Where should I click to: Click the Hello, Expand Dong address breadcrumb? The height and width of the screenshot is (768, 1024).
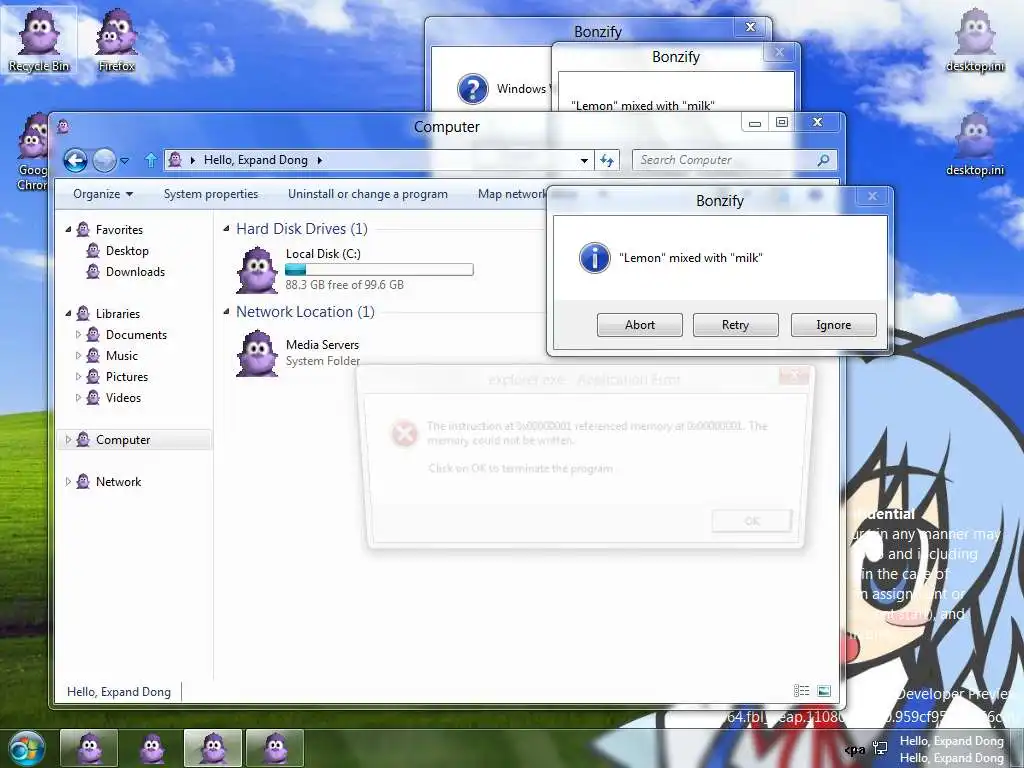tap(255, 160)
